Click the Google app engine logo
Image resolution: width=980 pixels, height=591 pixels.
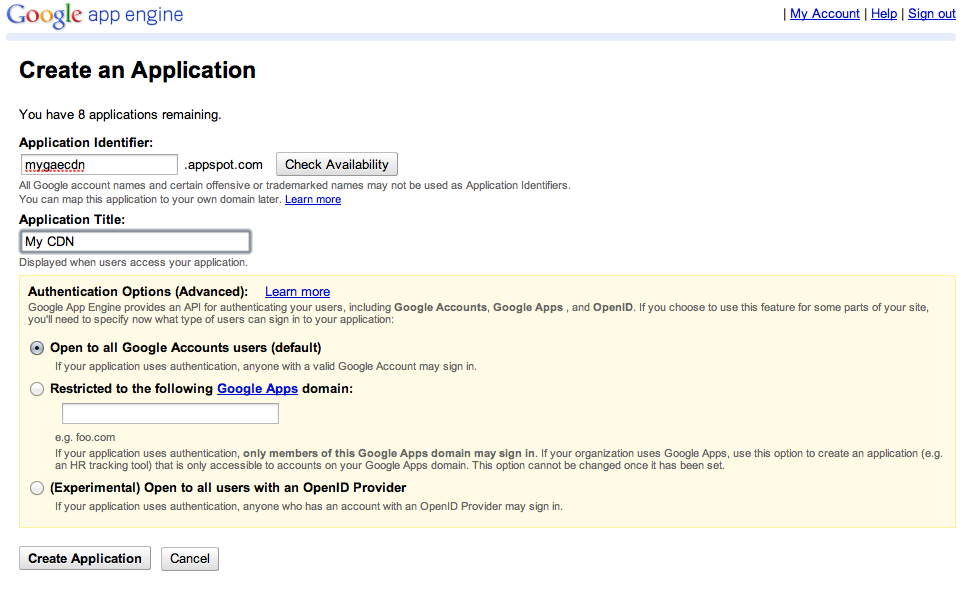pyautogui.click(x=94, y=15)
